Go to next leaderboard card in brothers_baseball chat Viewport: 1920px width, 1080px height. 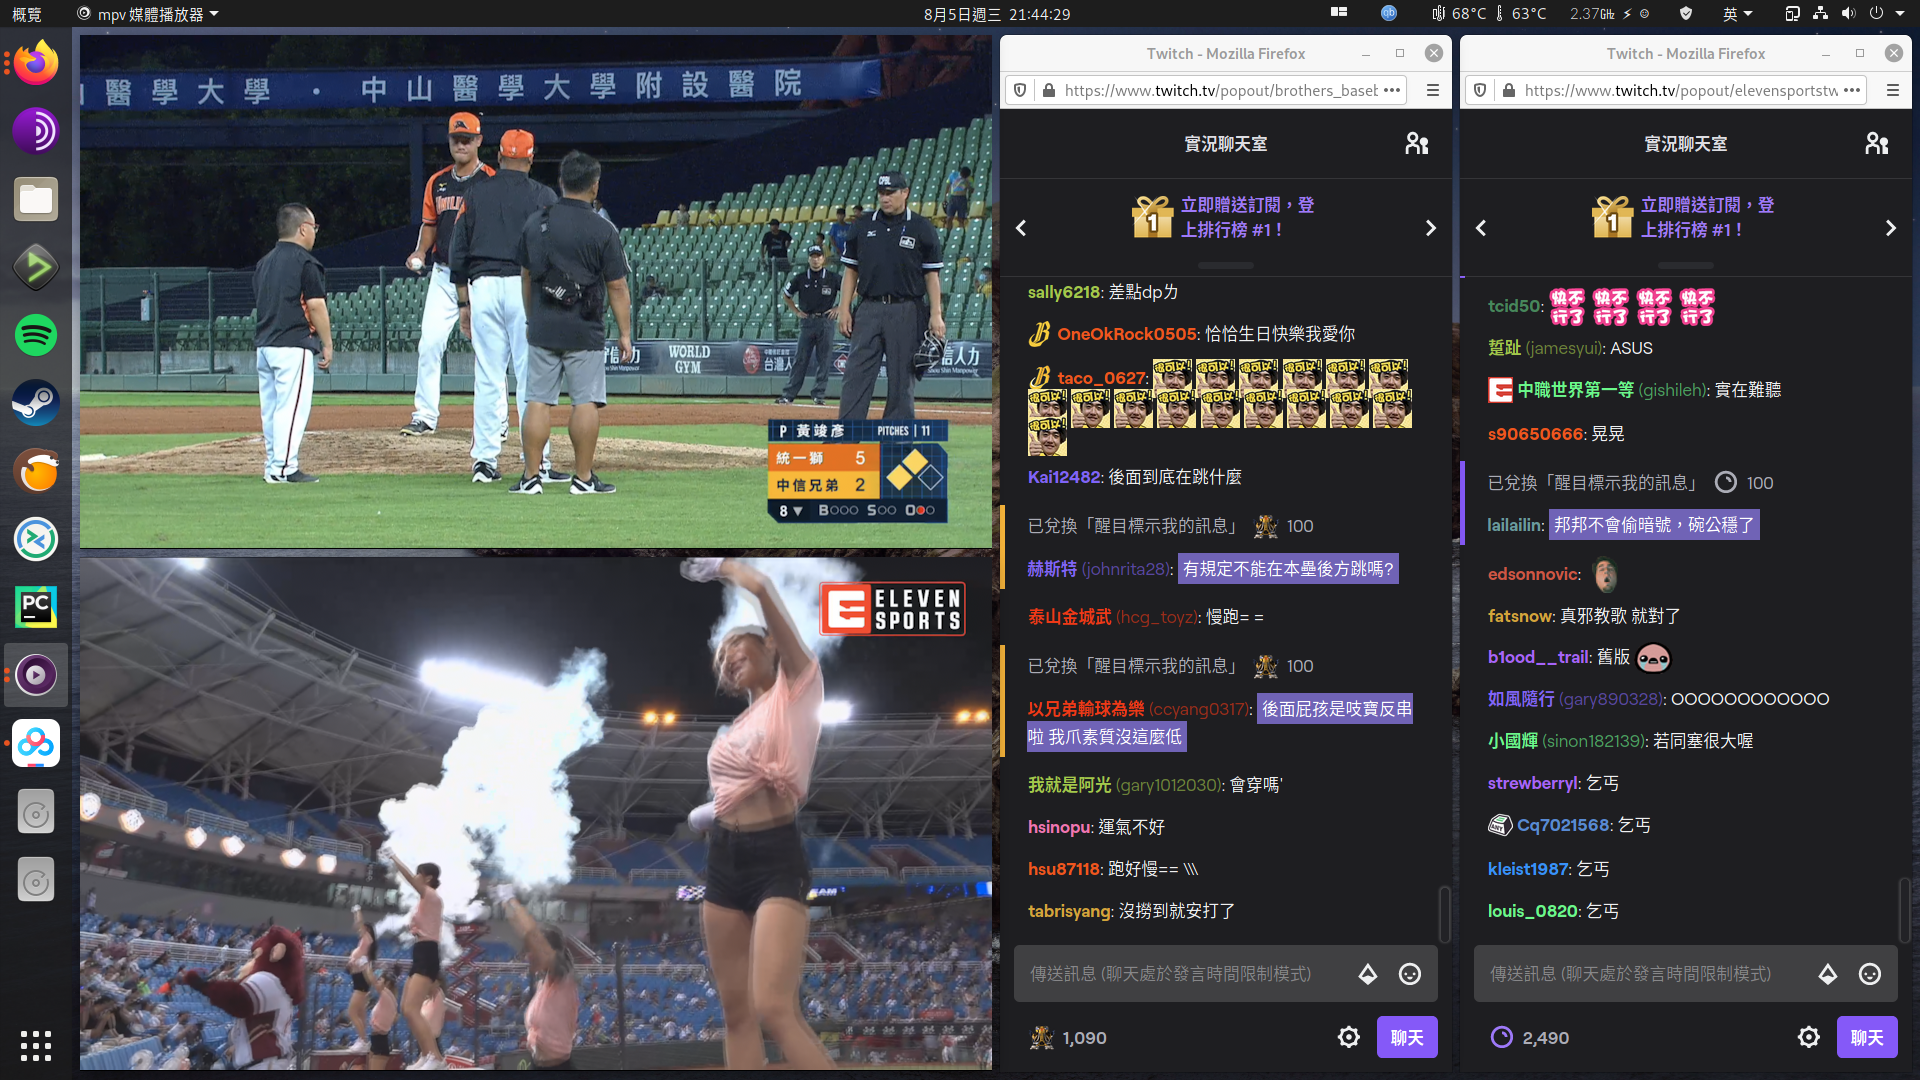1431,228
